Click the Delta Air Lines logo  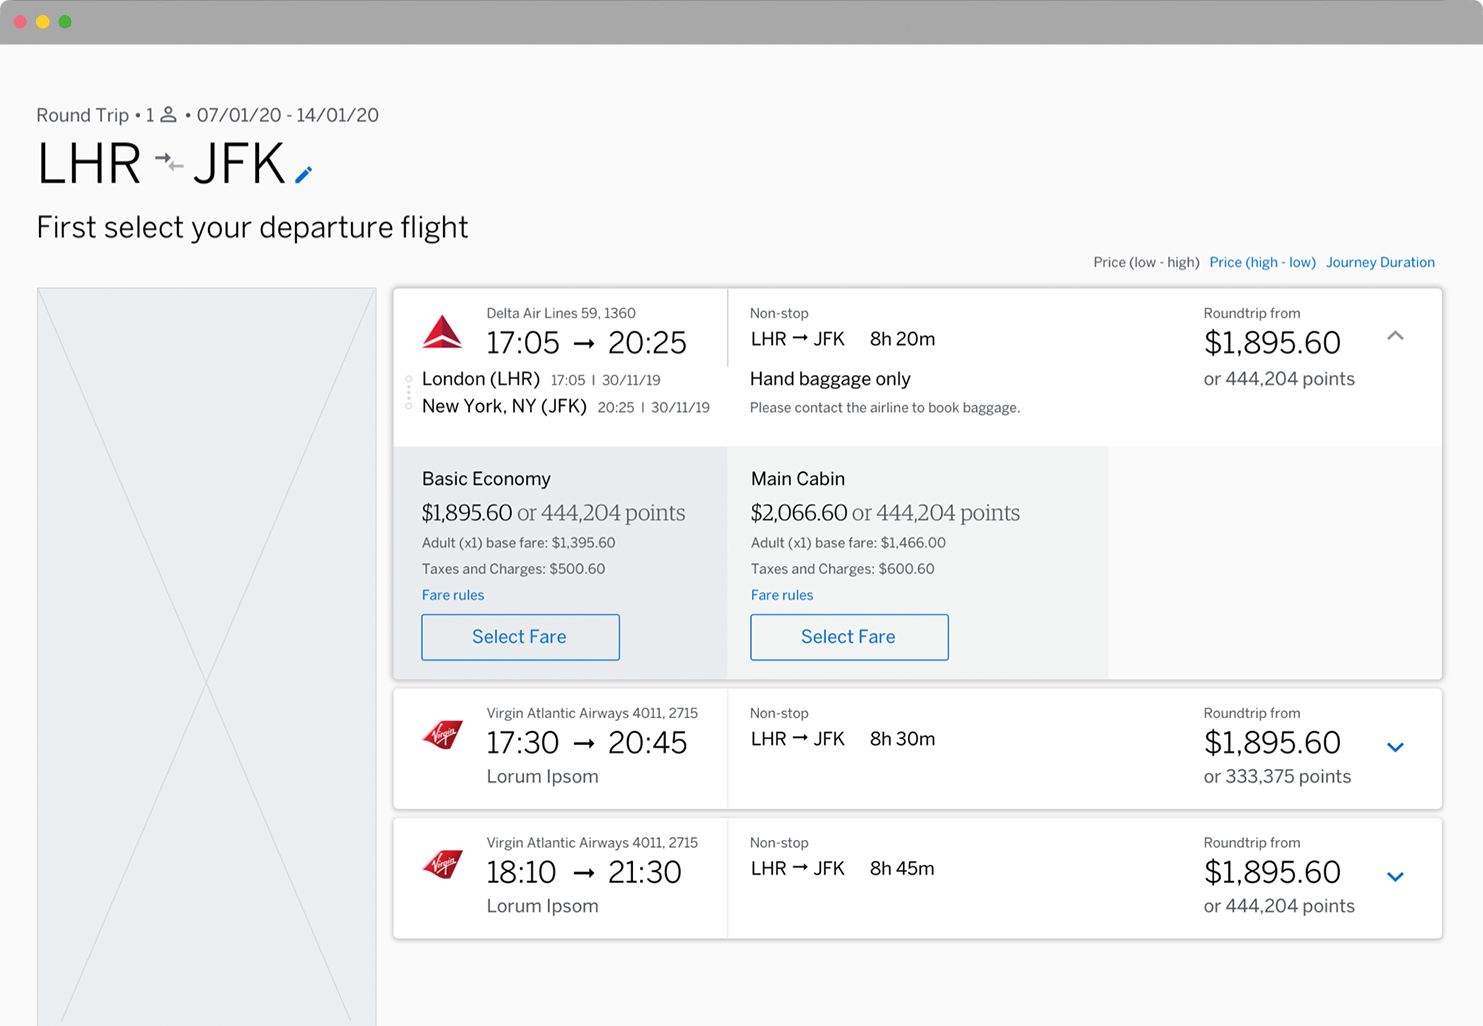pos(442,332)
